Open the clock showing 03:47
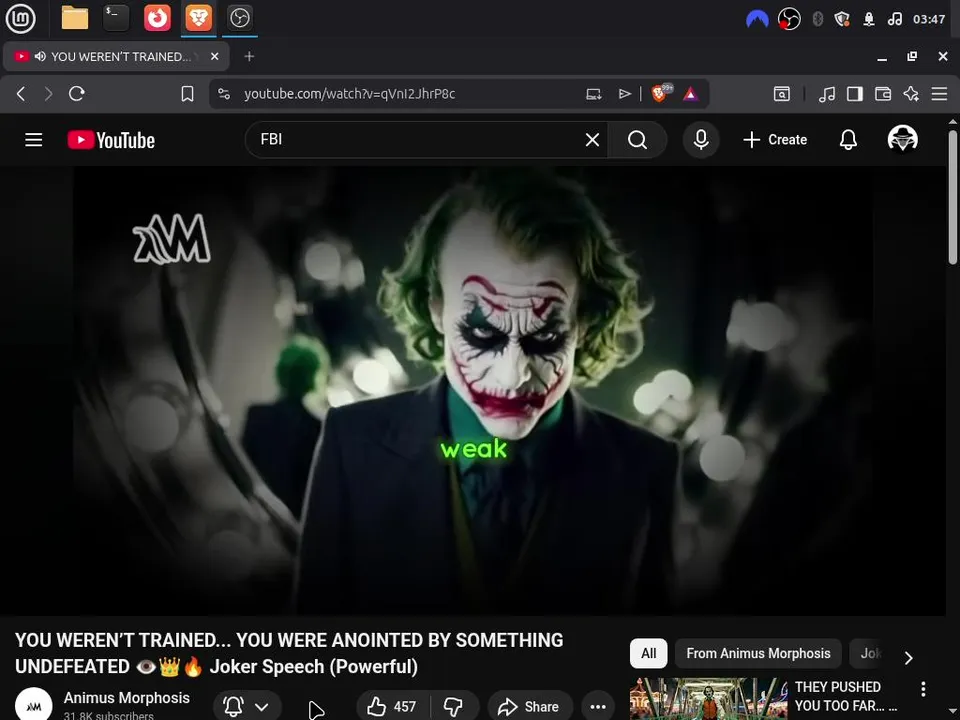This screenshot has width=960, height=720. coord(929,20)
